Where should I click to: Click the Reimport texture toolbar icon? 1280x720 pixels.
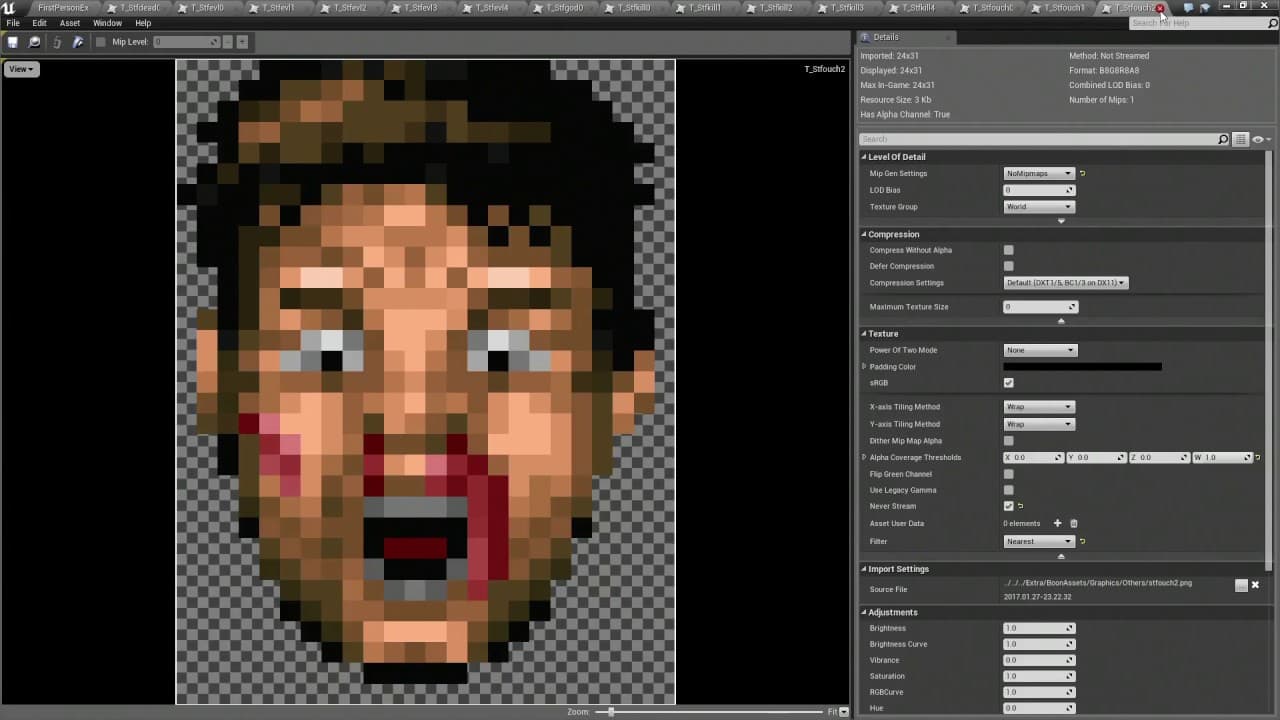[x=56, y=42]
